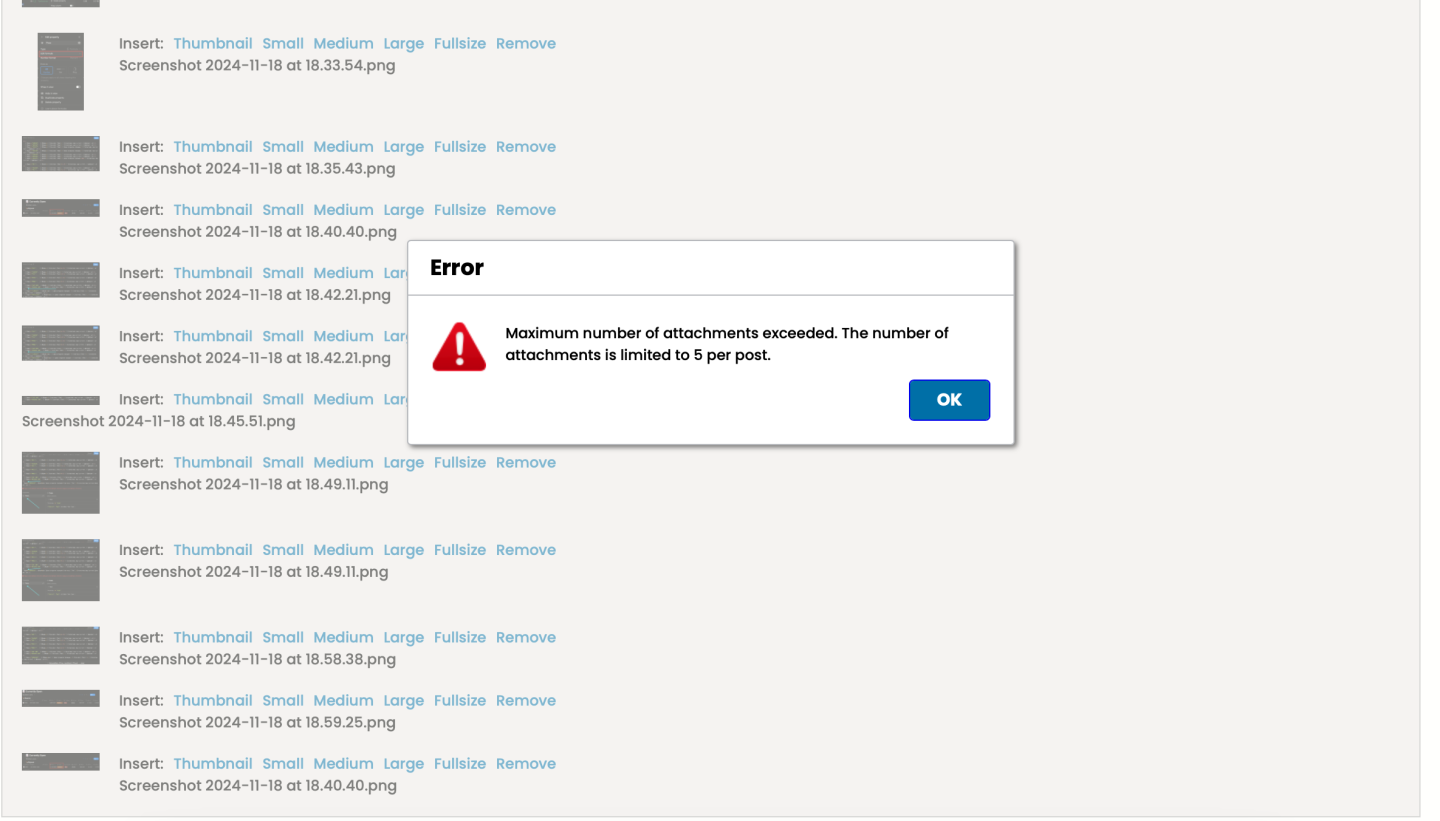Choose Thumbnail link for Screenshot 18.35.43

click(x=212, y=147)
